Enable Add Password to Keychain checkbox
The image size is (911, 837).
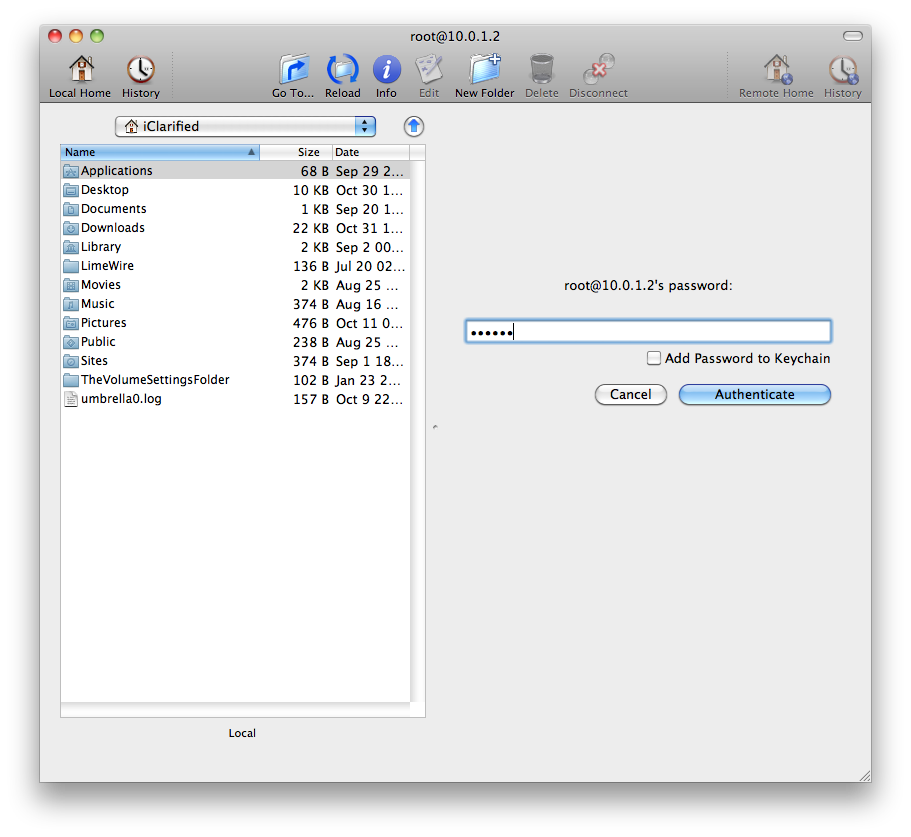[x=654, y=358]
